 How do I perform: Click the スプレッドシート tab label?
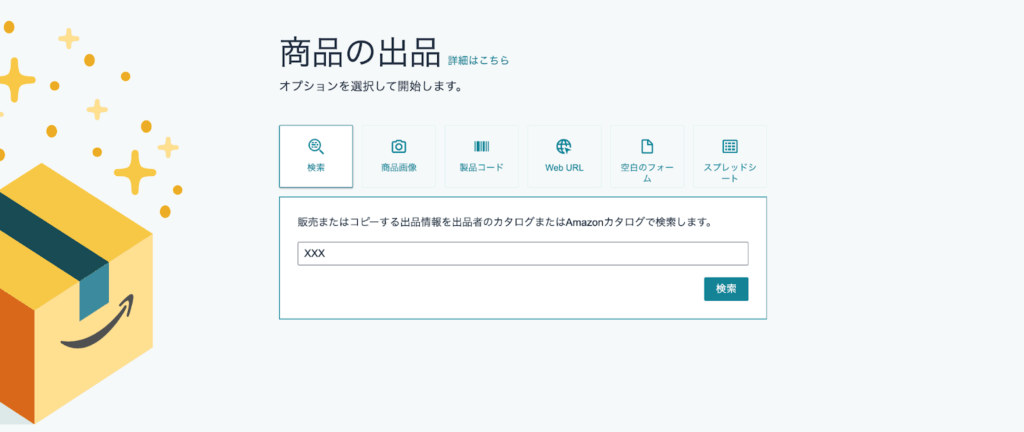(x=730, y=173)
